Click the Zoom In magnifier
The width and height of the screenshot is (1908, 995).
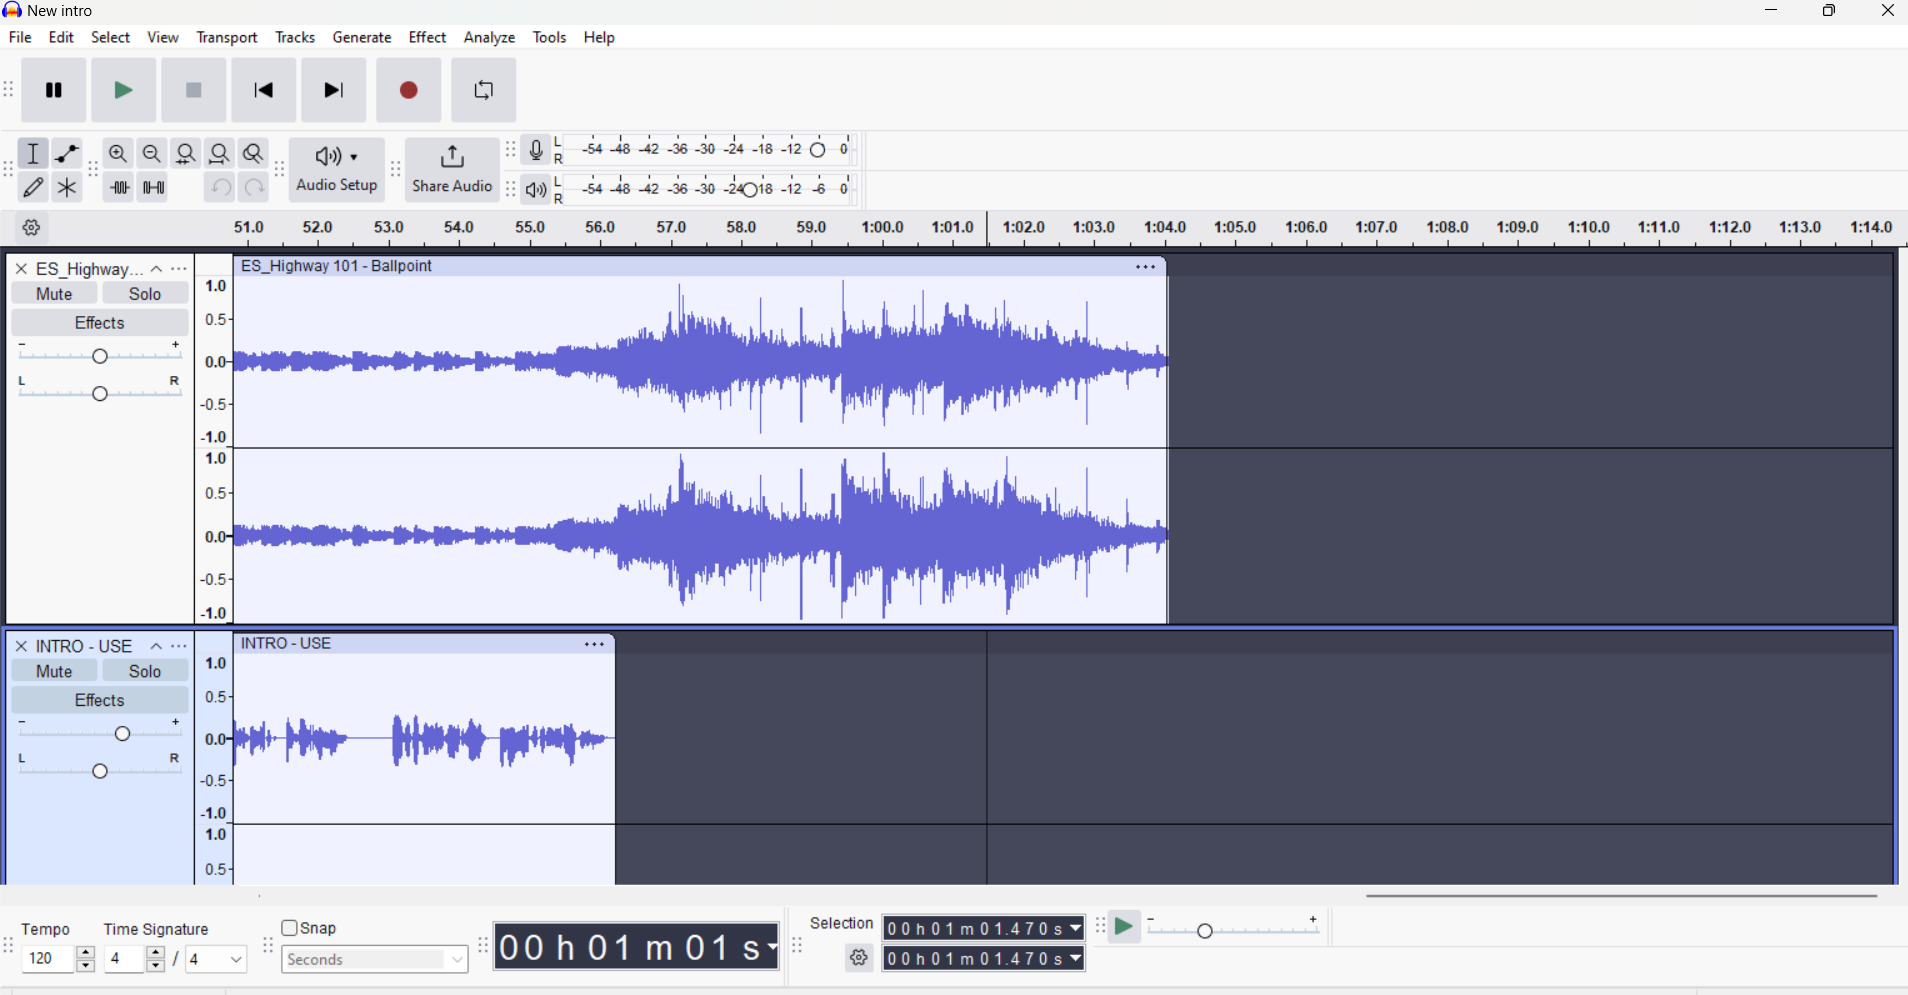[x=118, y=154]
